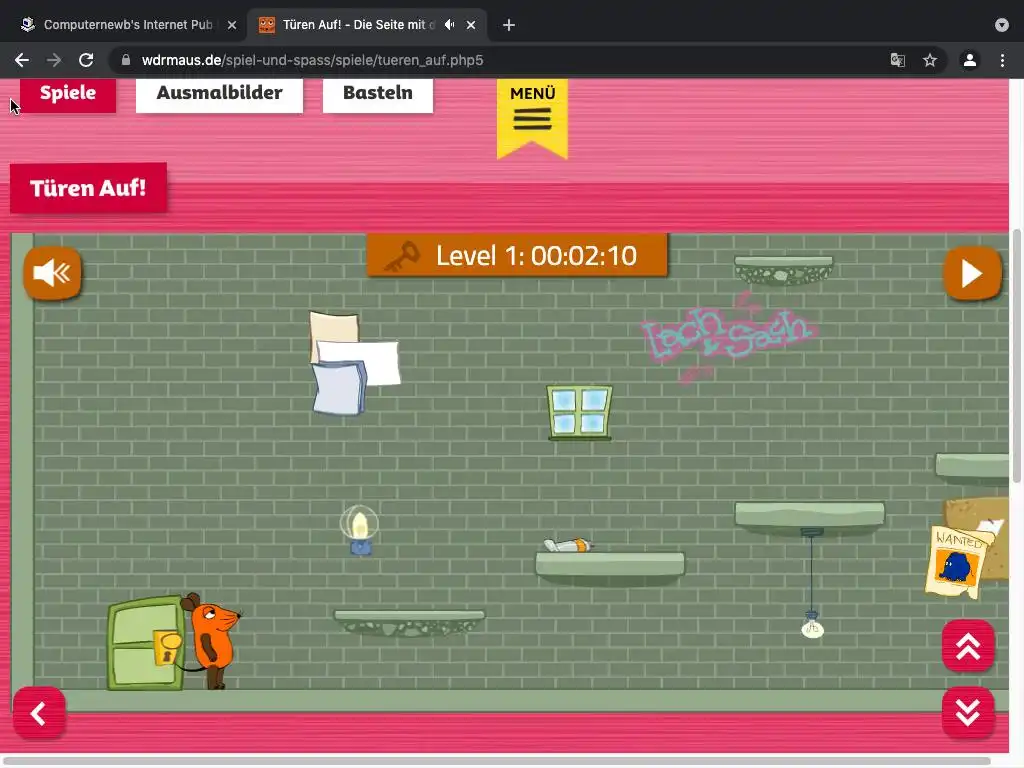Screen dimensions: 1024x768
Task: Close the Türen Auf! browser tab
Action: click(x=471, y=25)
